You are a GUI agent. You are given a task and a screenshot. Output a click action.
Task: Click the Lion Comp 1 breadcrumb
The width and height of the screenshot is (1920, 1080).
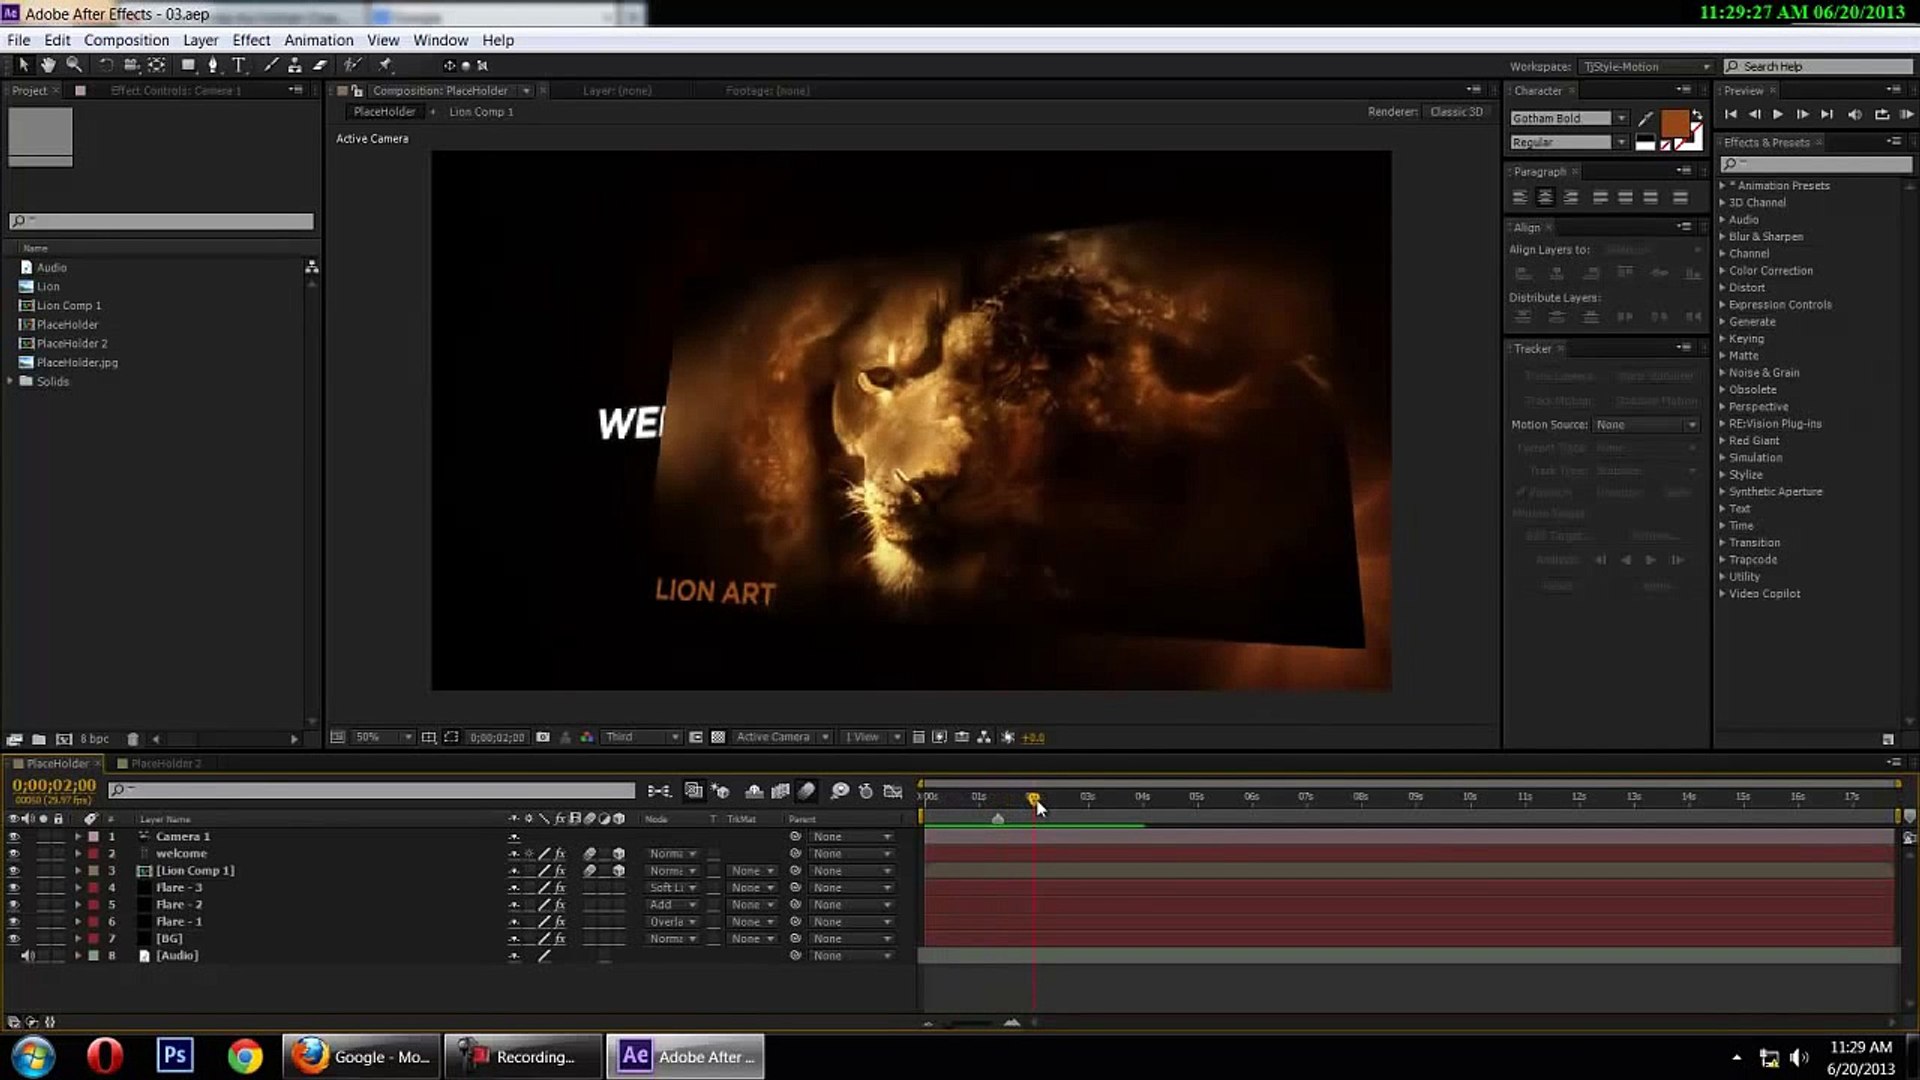coord(481,112)
